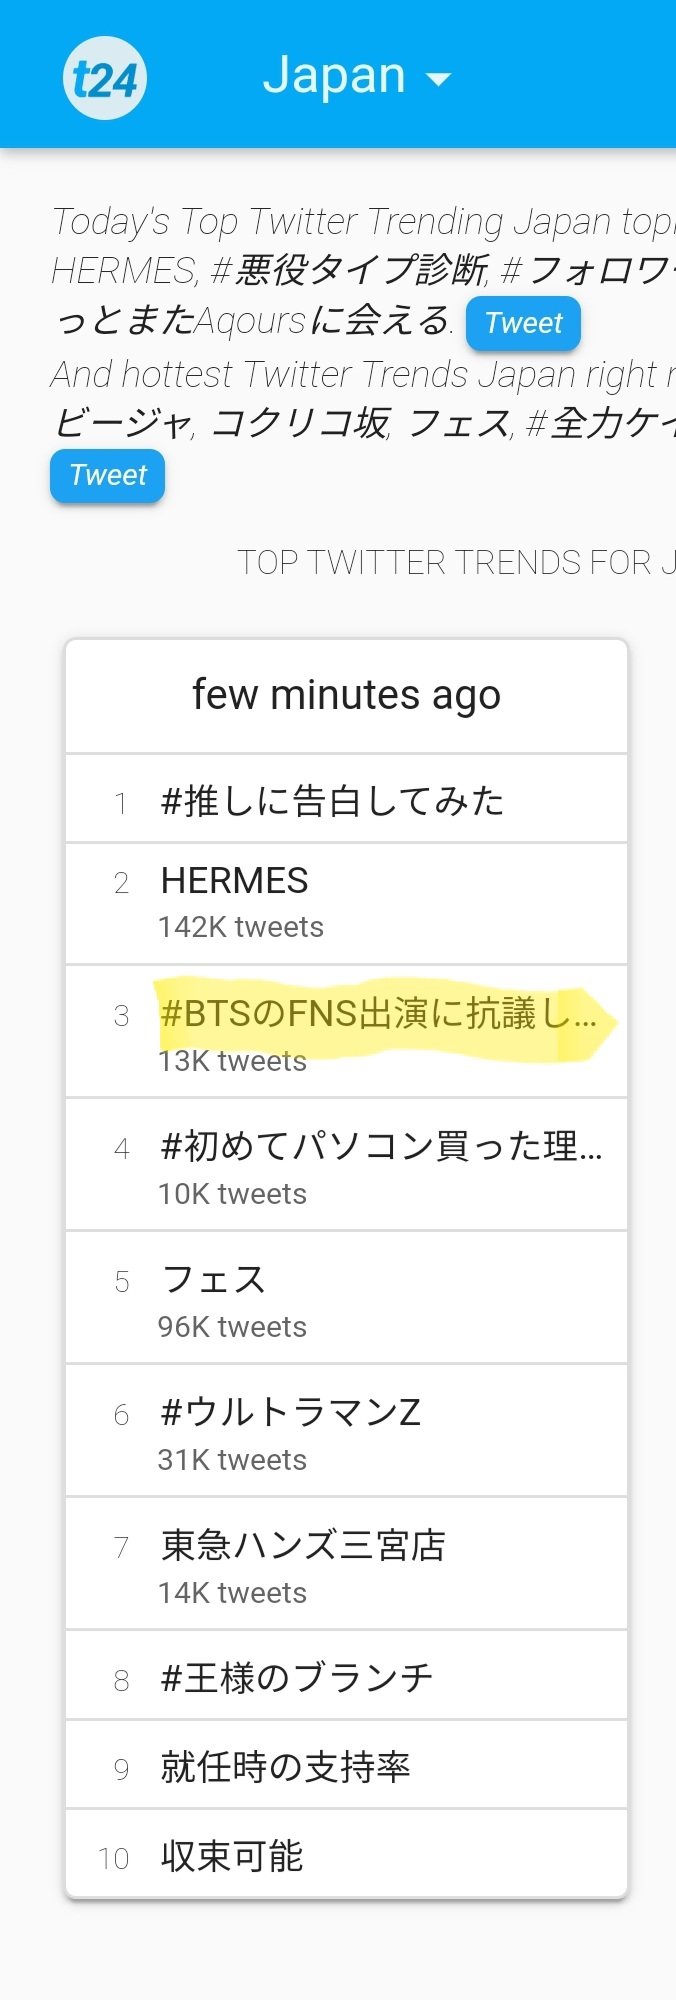Open the フェス trend
The height and width of the screenshot is (2000, 676).
[213, 1280]
